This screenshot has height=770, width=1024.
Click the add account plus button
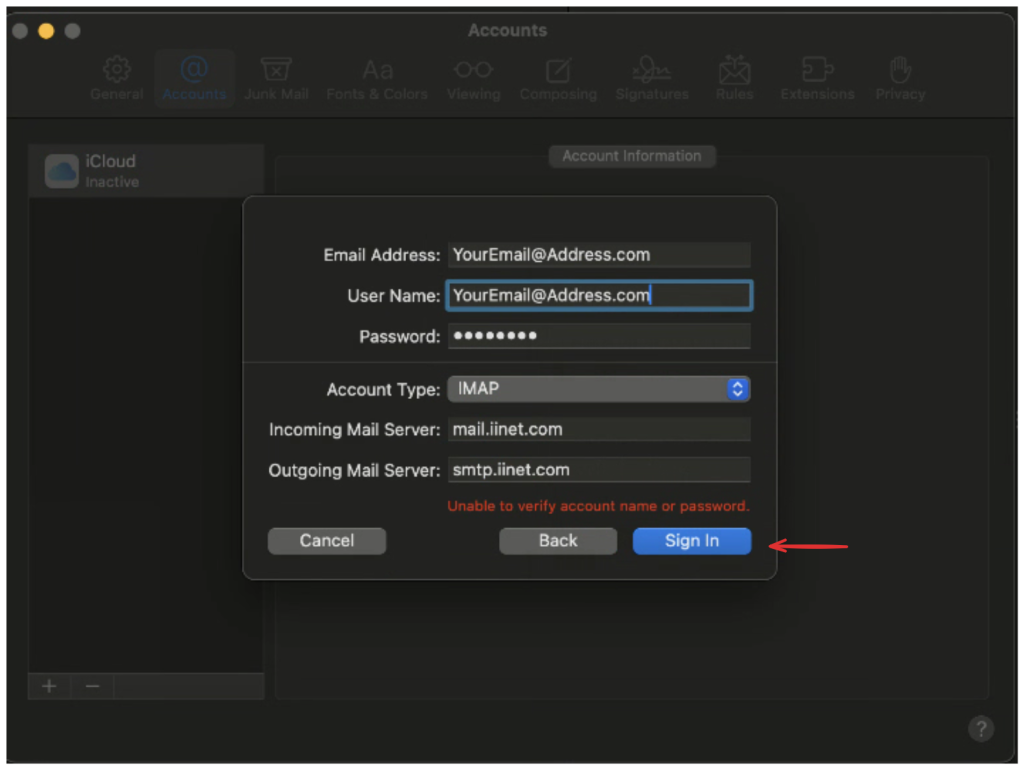[49, 686]
